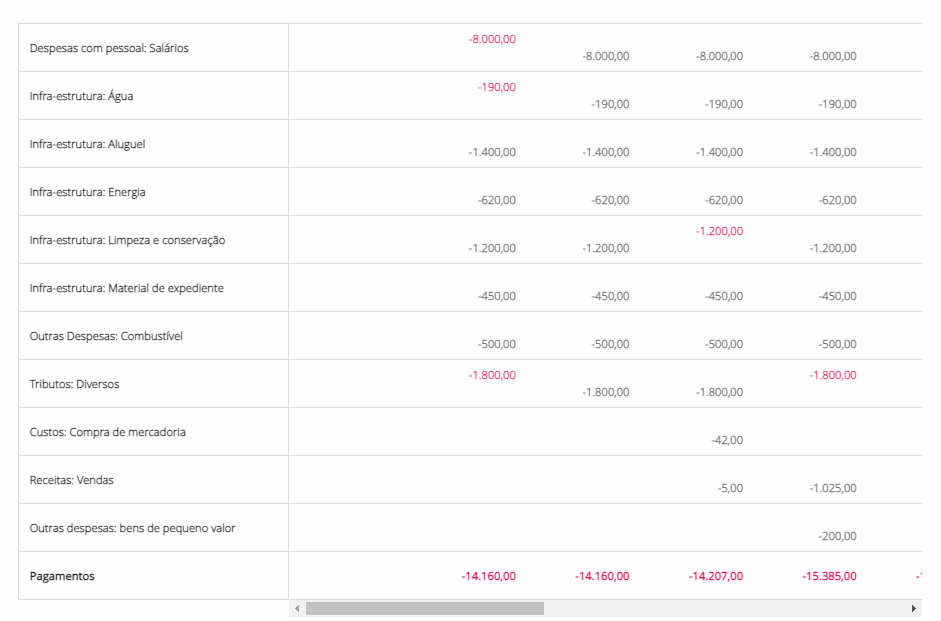Click the horizontal scrollbar thumb
Viewport: 941px width, 621px height.
[424, 608]
